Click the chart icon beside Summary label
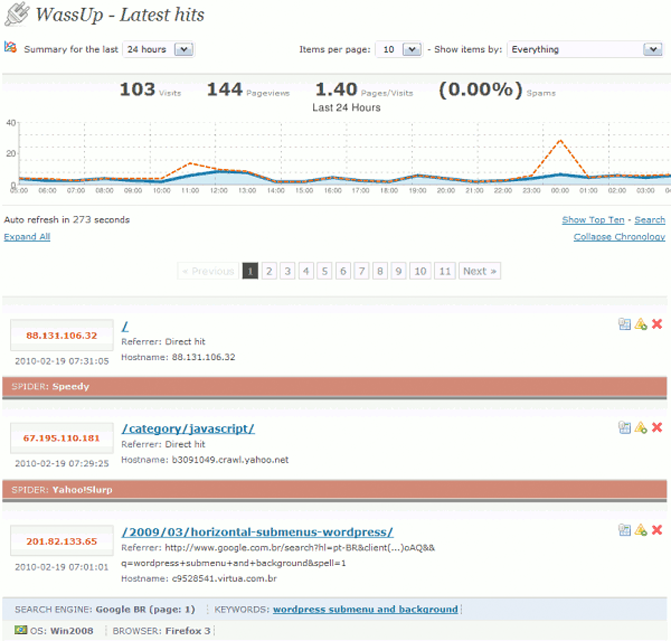Screen dimensions: 671x641 pos(10,47)
